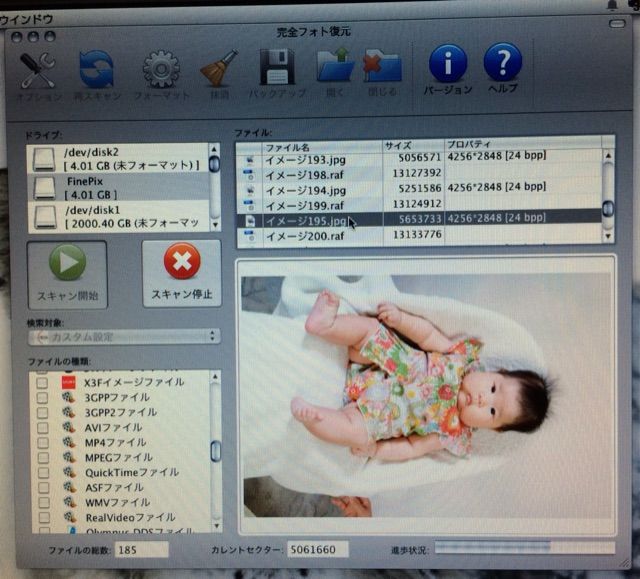Click the QuickTimeファイル type icon
The height and width of the screenshot is (579, 640).
[x=69, y=473]
